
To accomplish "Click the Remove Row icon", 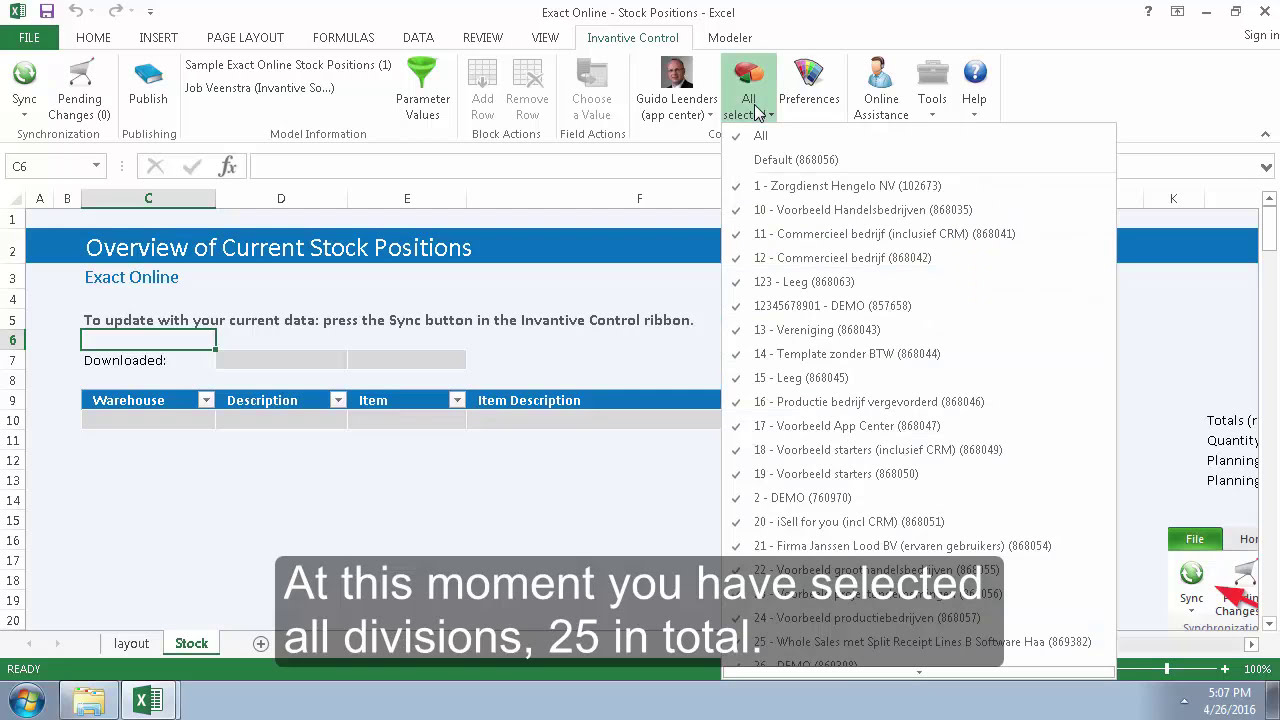I will [x=527, y=75].
